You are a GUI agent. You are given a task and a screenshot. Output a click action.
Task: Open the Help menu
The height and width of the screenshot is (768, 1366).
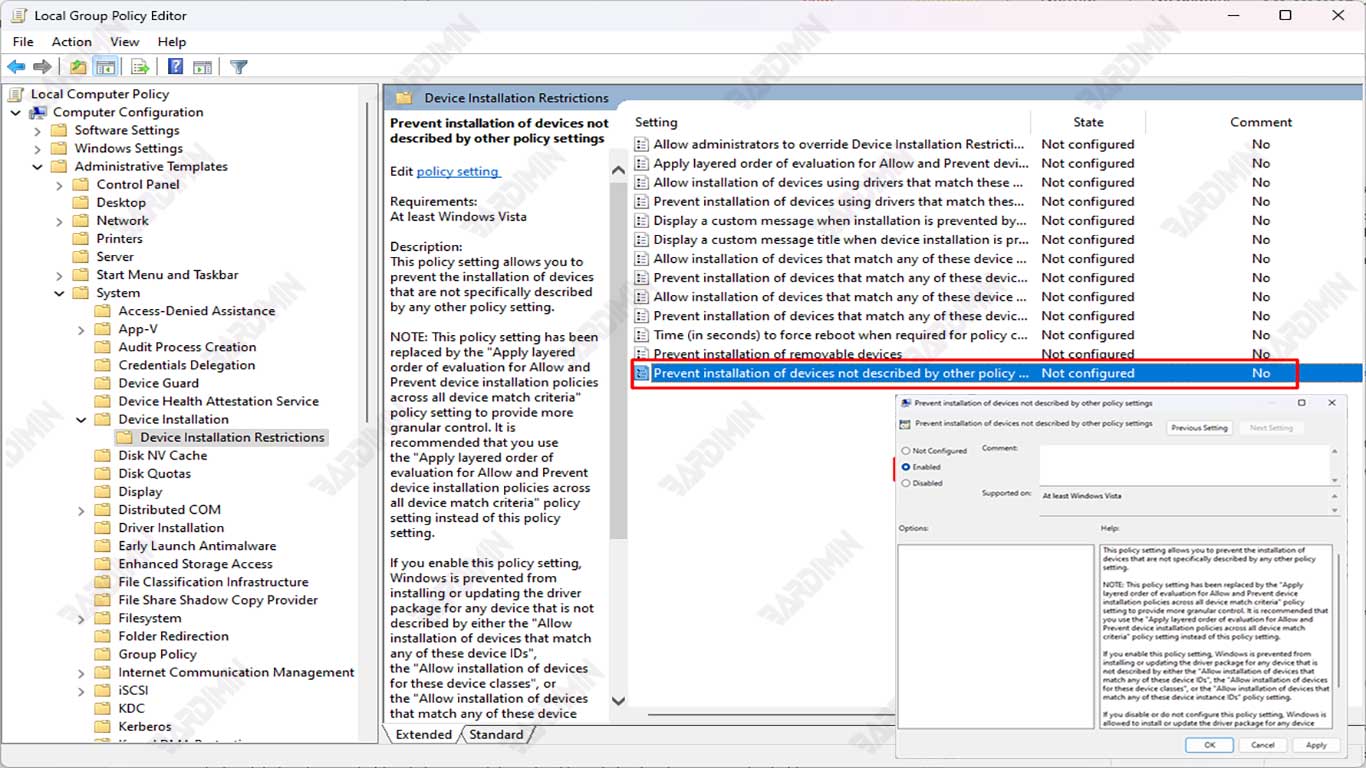point(172,42)
